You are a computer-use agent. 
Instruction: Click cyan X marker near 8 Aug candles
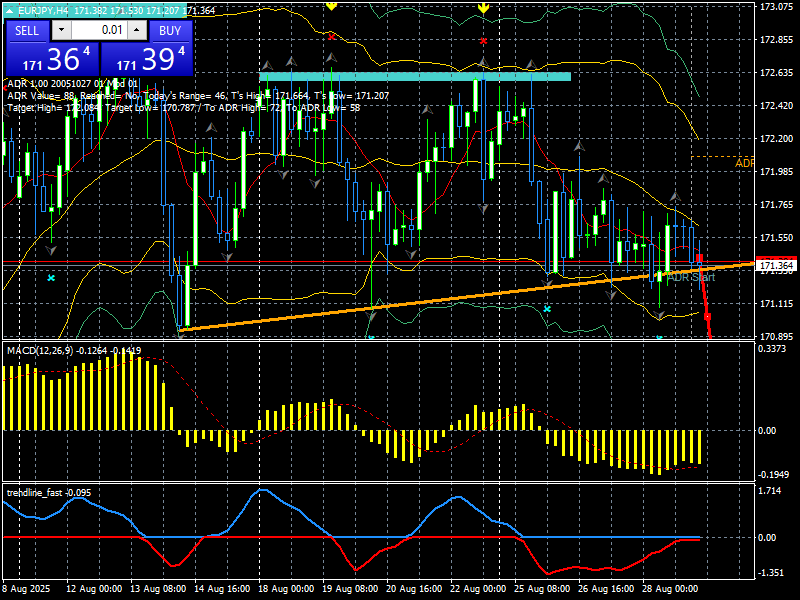(51, 278)
